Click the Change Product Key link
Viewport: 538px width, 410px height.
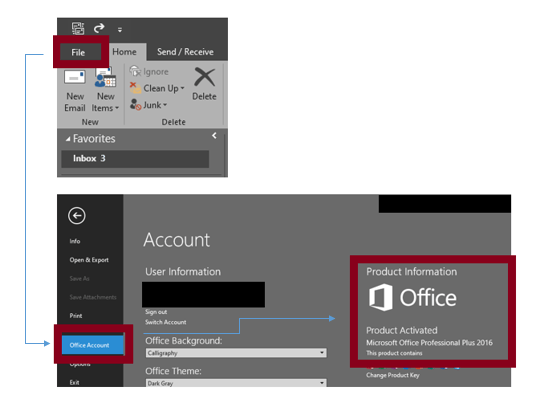tap(393, 375)
